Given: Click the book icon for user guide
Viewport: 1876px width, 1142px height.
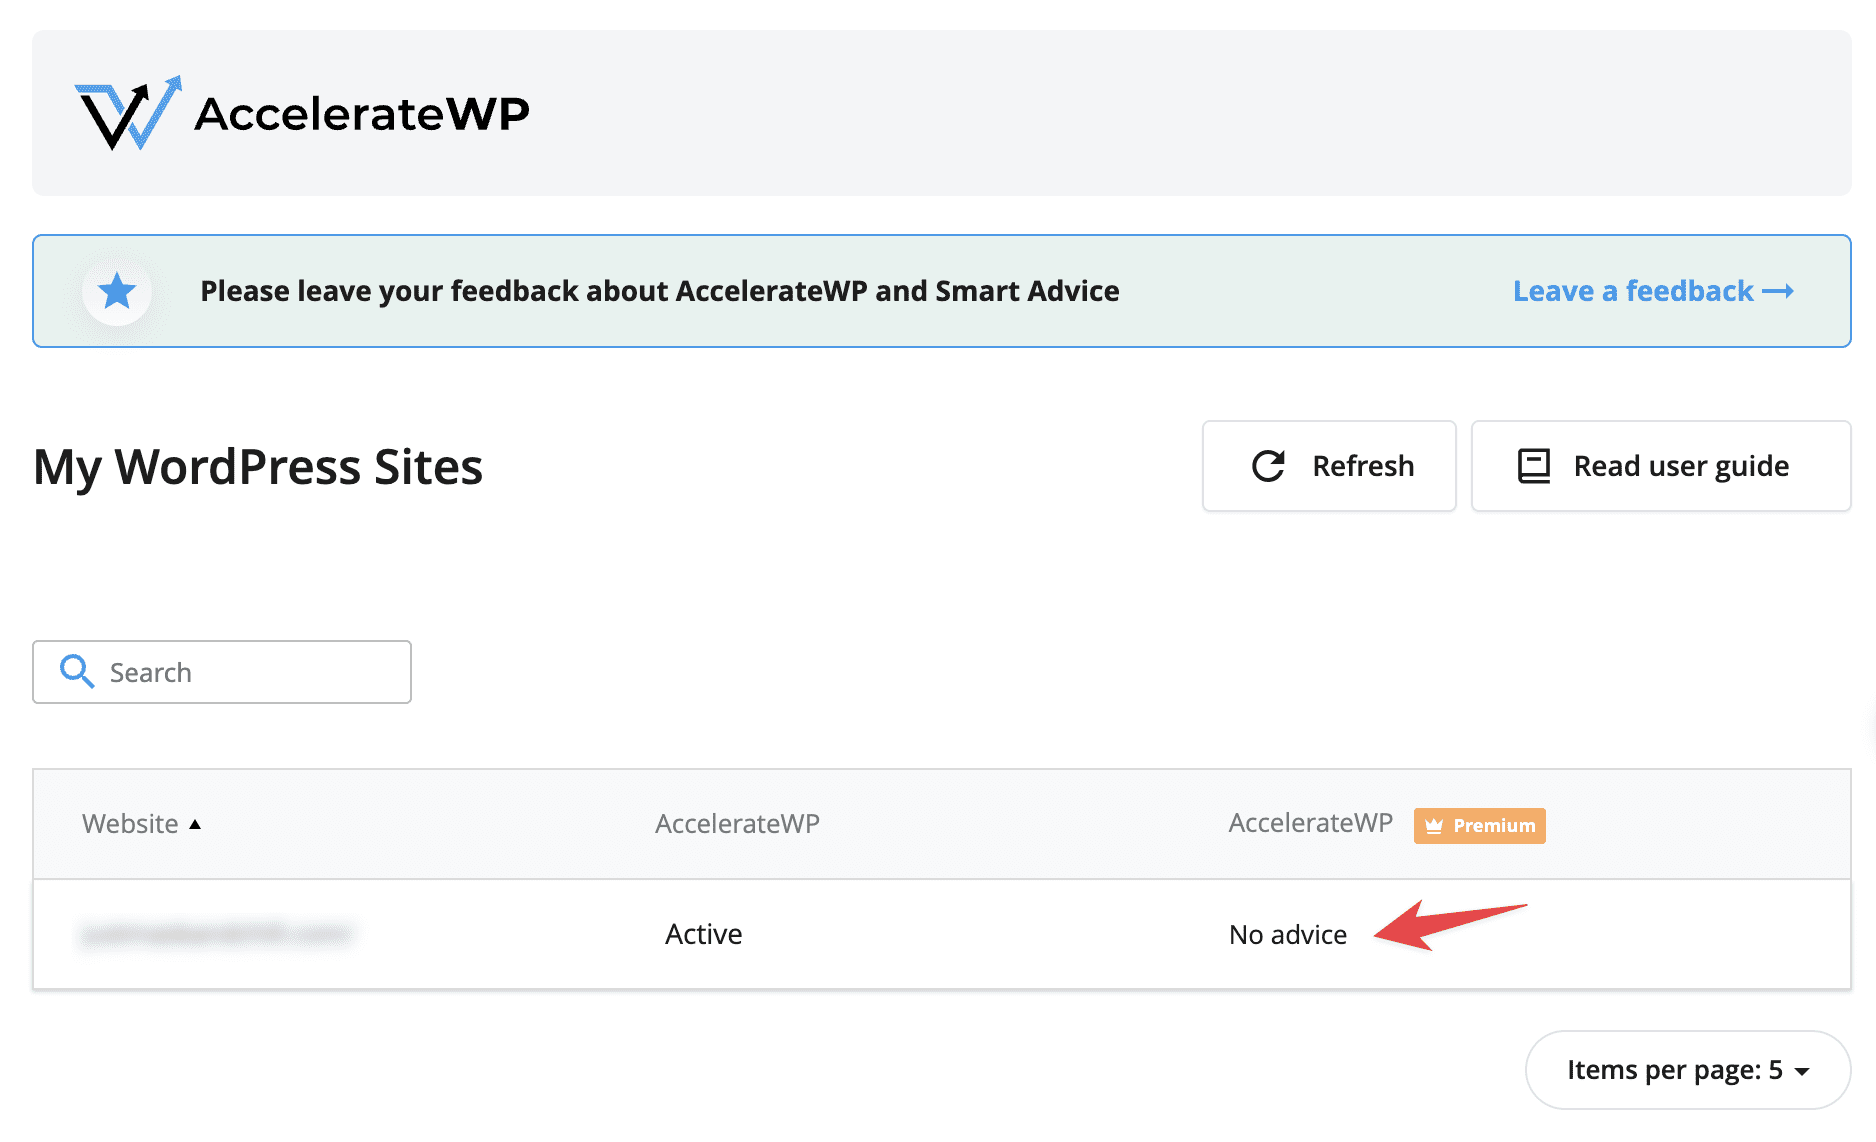Looking at the screenshot, I should click(1533, 466).
